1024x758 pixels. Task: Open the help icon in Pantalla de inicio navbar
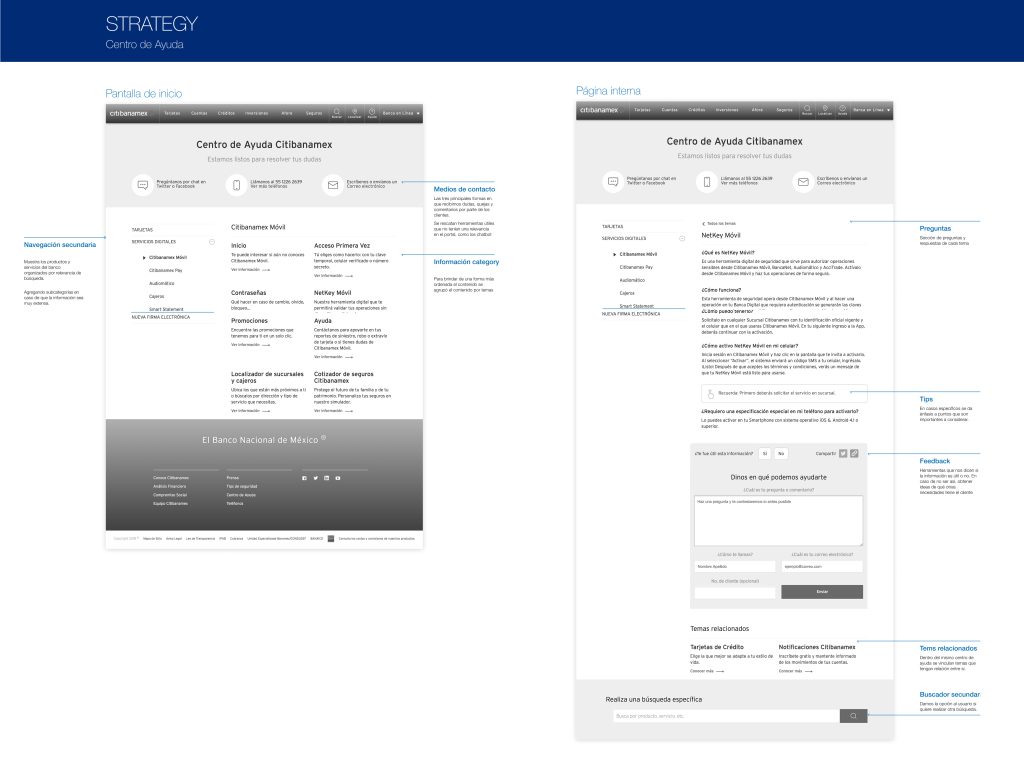[372, 113]
